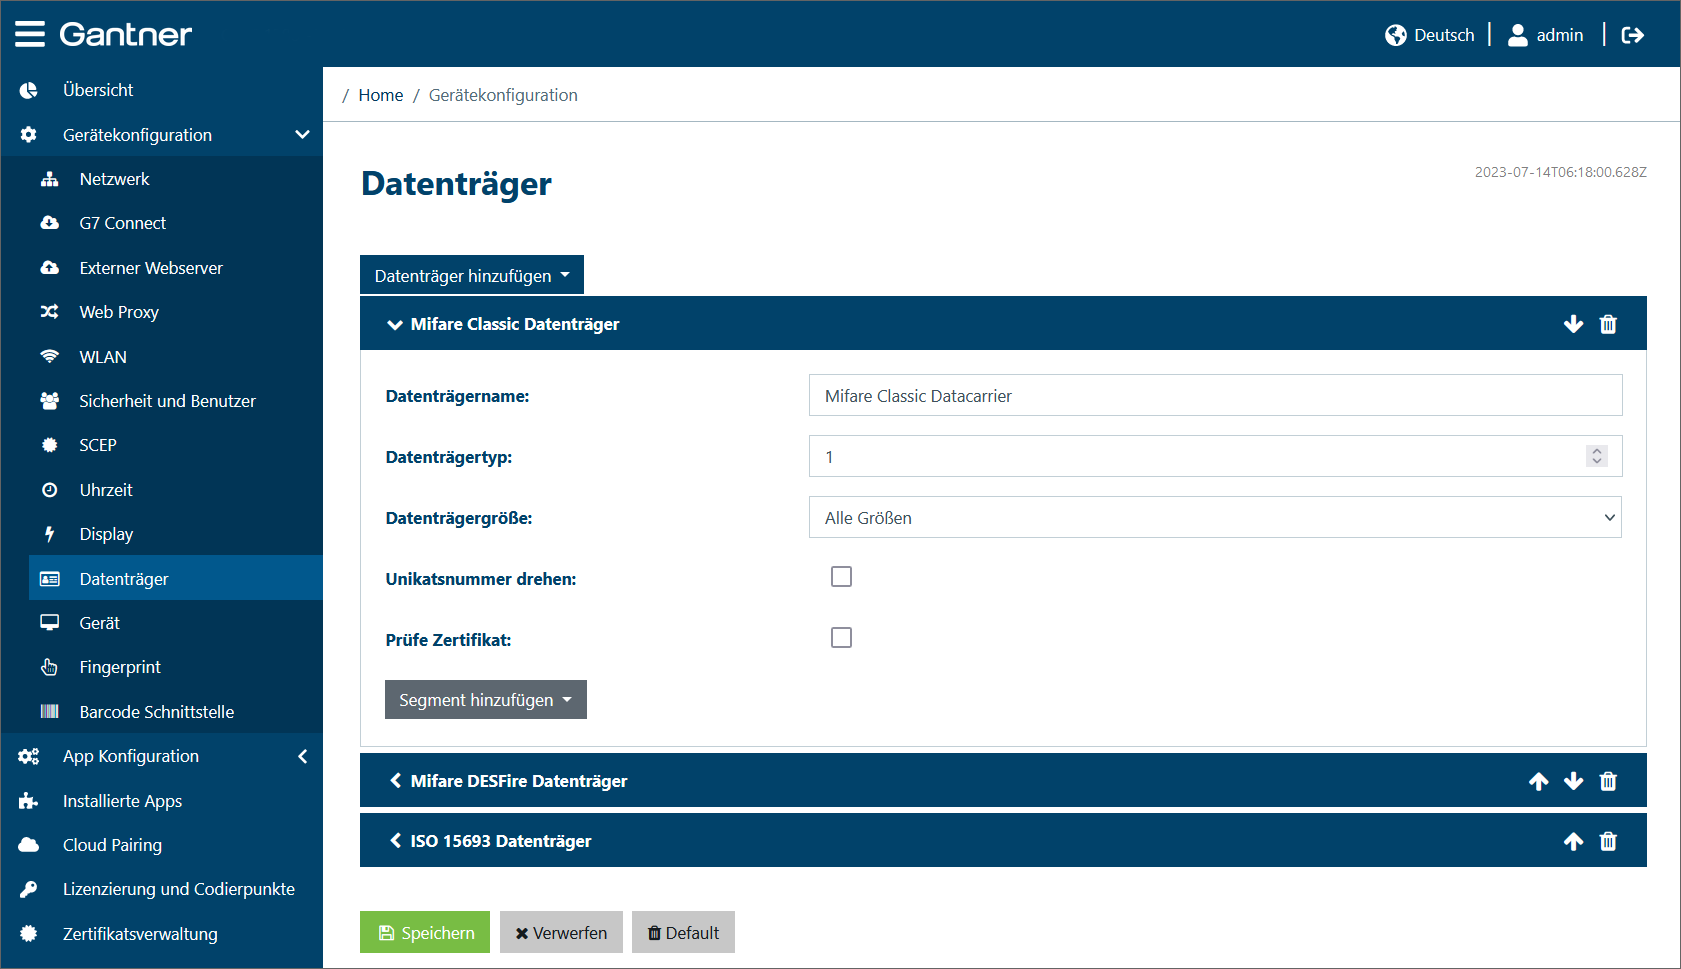Screen dimensions: 1681x969
Task: Move Mifare Classic Datenträger down
Action: 1573,324
